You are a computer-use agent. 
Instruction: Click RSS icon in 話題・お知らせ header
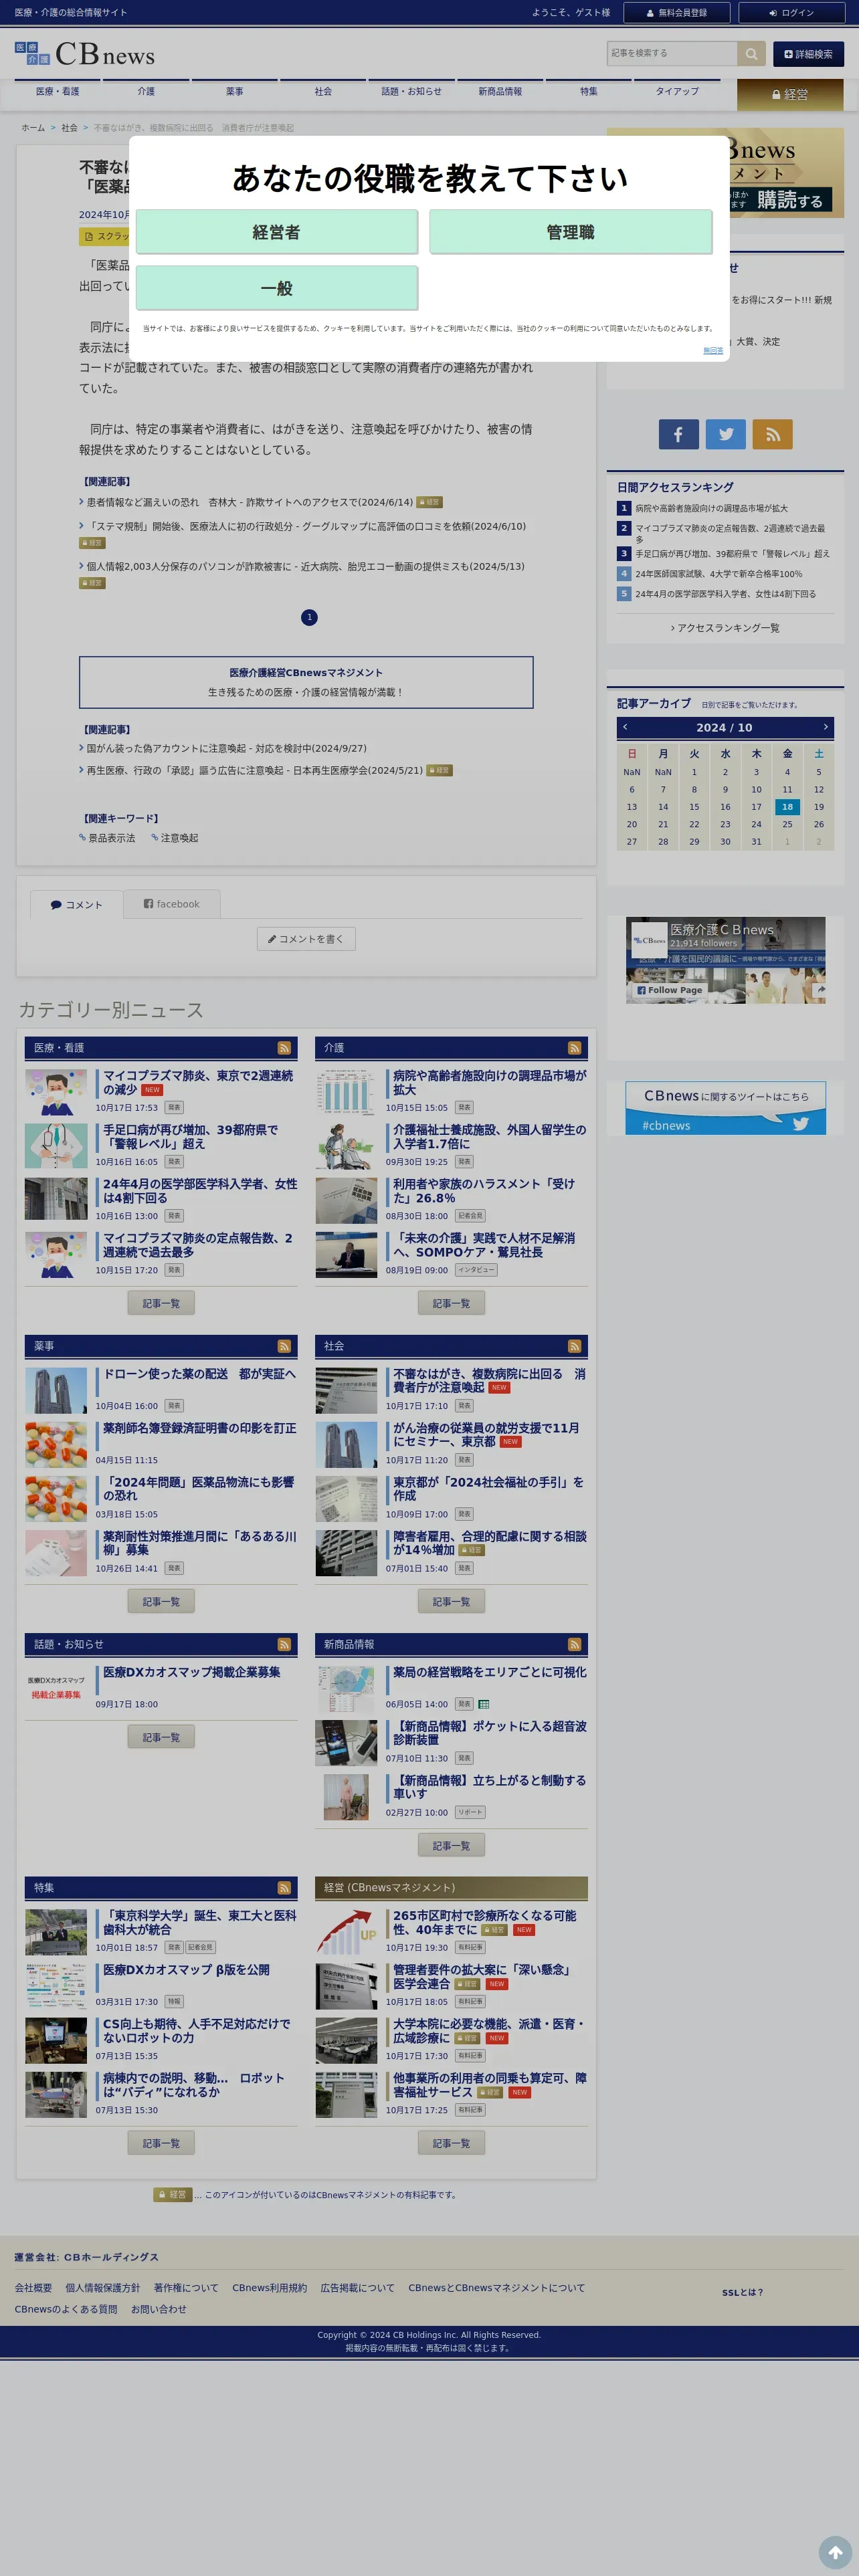point(284,1644)
